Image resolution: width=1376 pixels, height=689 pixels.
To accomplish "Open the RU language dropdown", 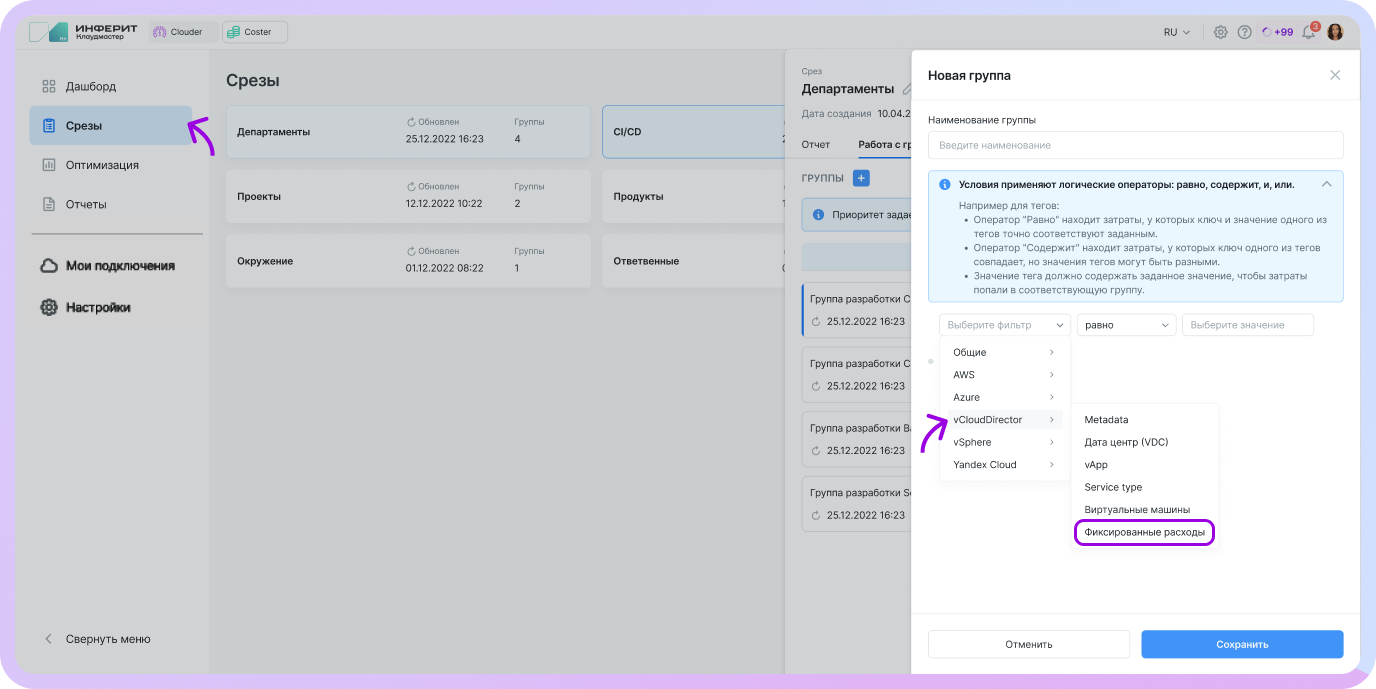I will 1176,32.
